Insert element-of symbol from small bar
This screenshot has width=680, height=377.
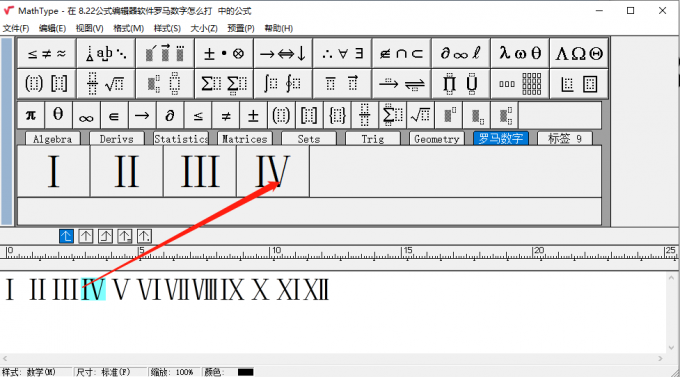(114, 115)
